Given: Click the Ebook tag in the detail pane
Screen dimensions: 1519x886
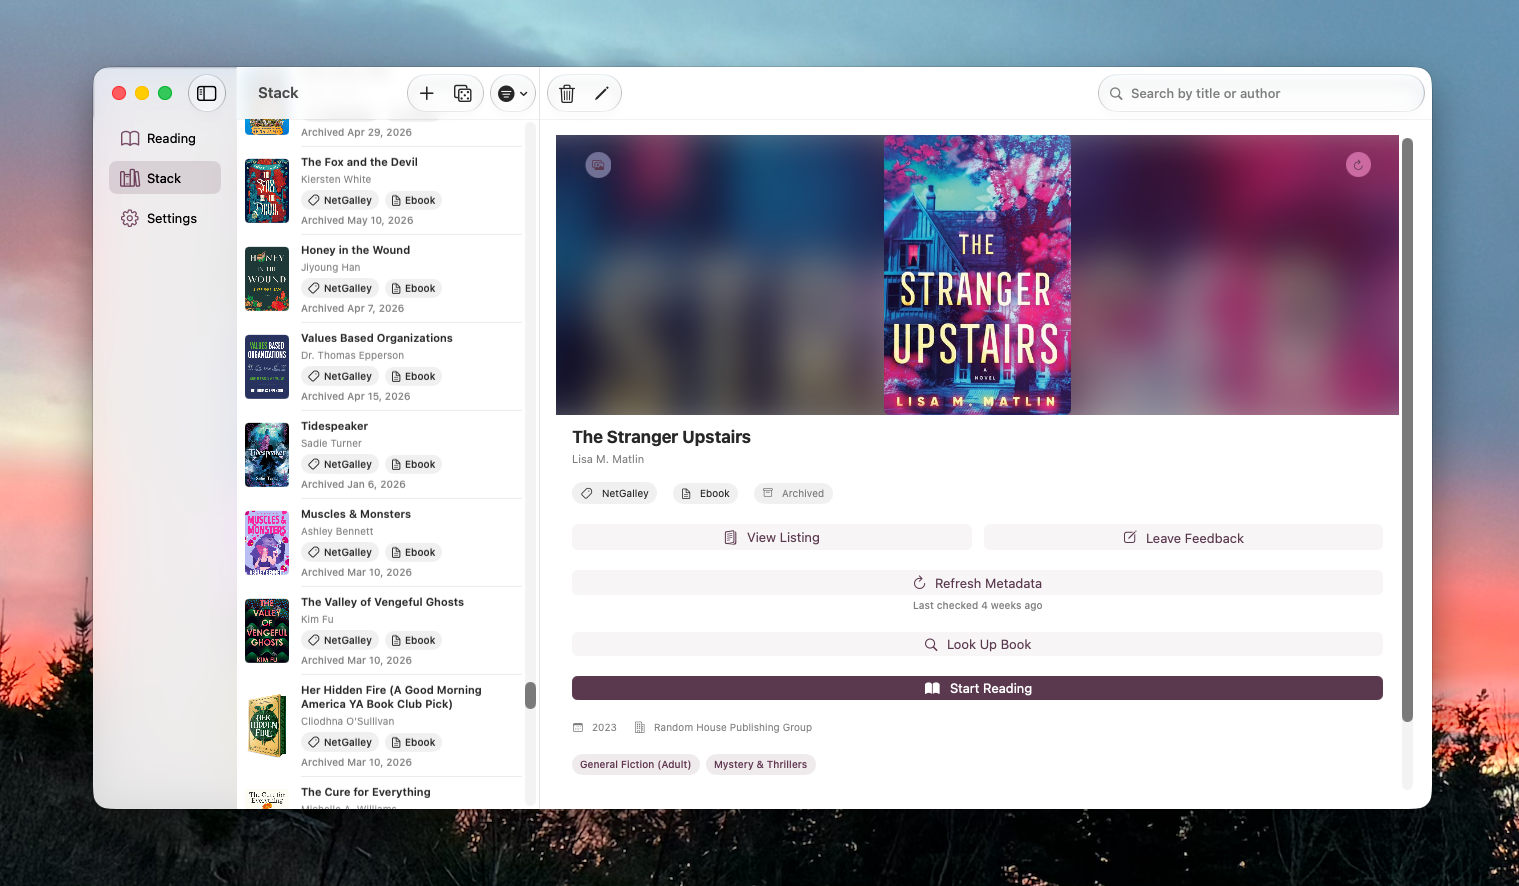Looking at the screenshot, I should point(705,493).
